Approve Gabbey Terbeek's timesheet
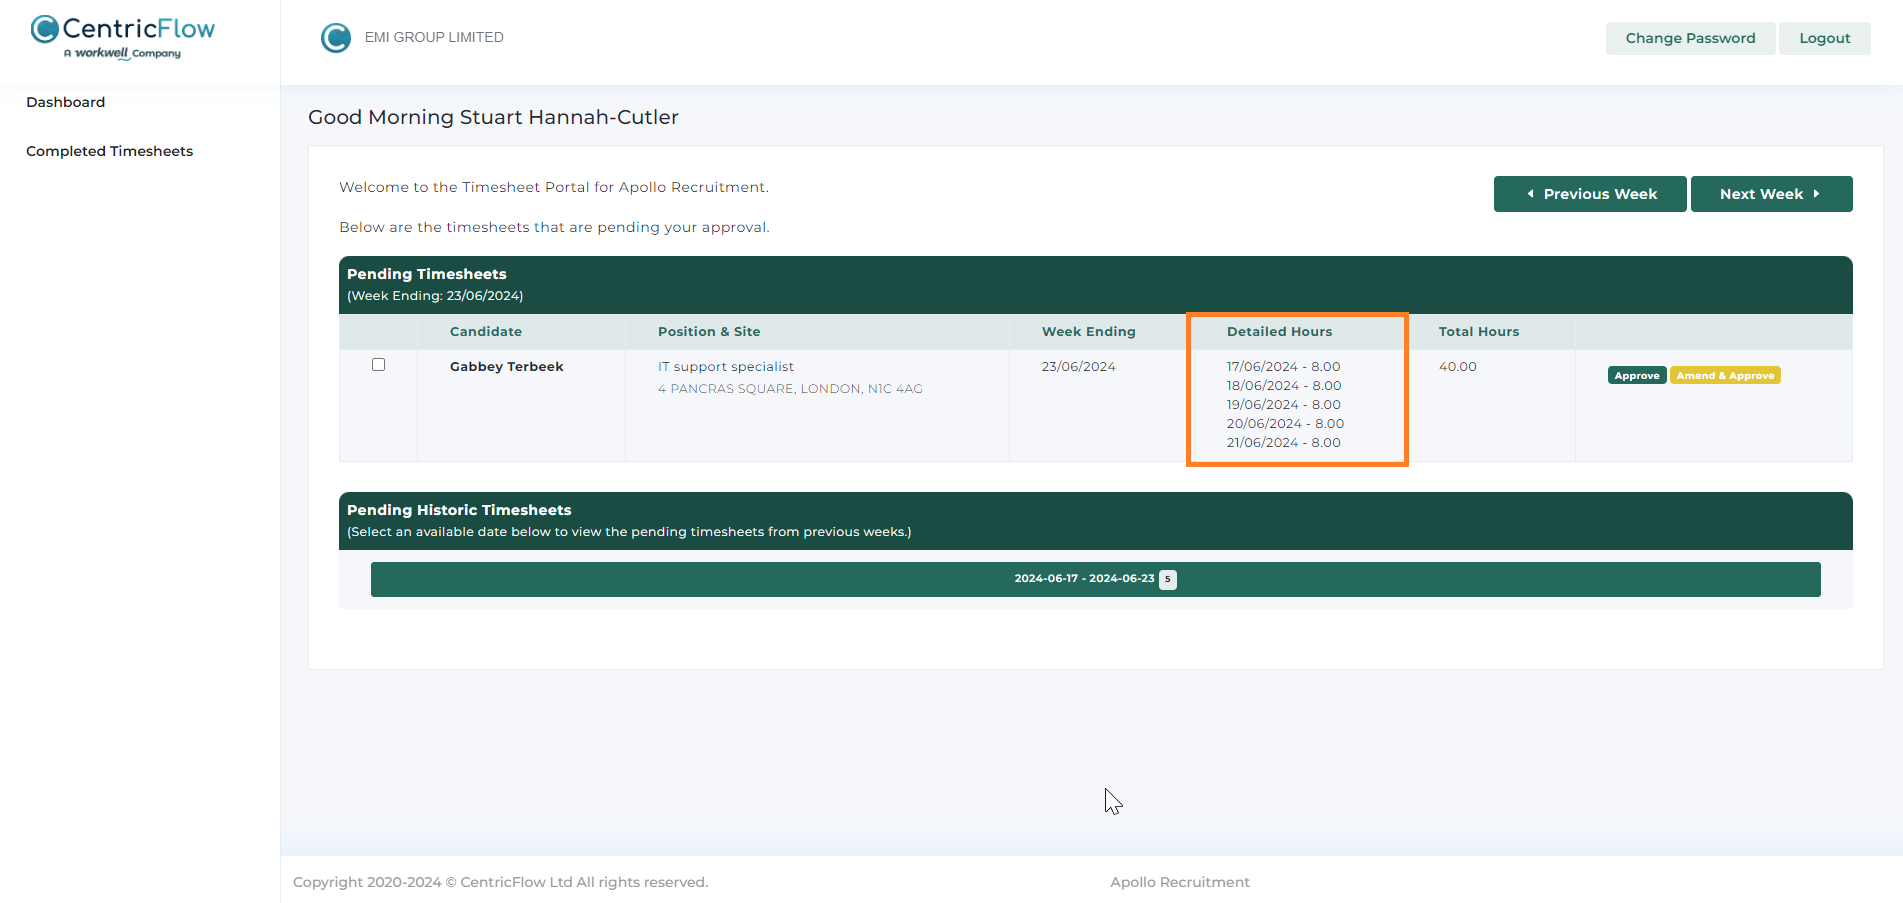 pos(1637,376)
